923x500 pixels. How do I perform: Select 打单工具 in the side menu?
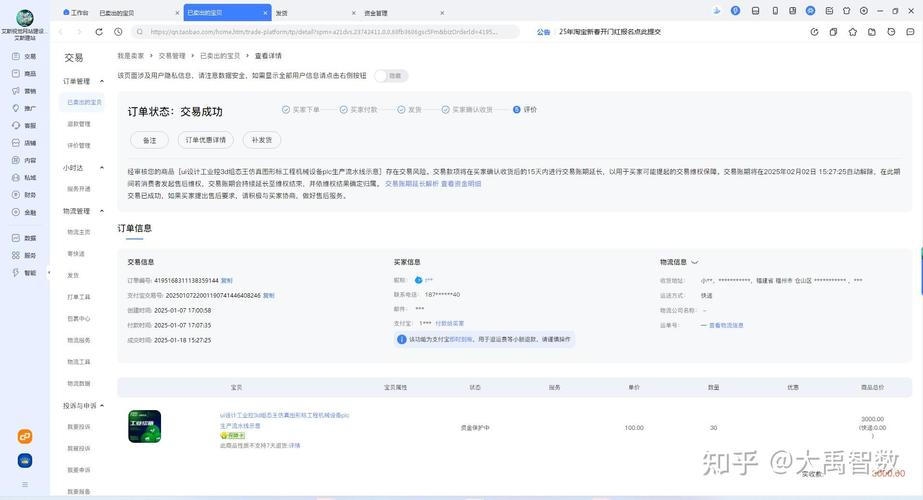click(79, 297)
